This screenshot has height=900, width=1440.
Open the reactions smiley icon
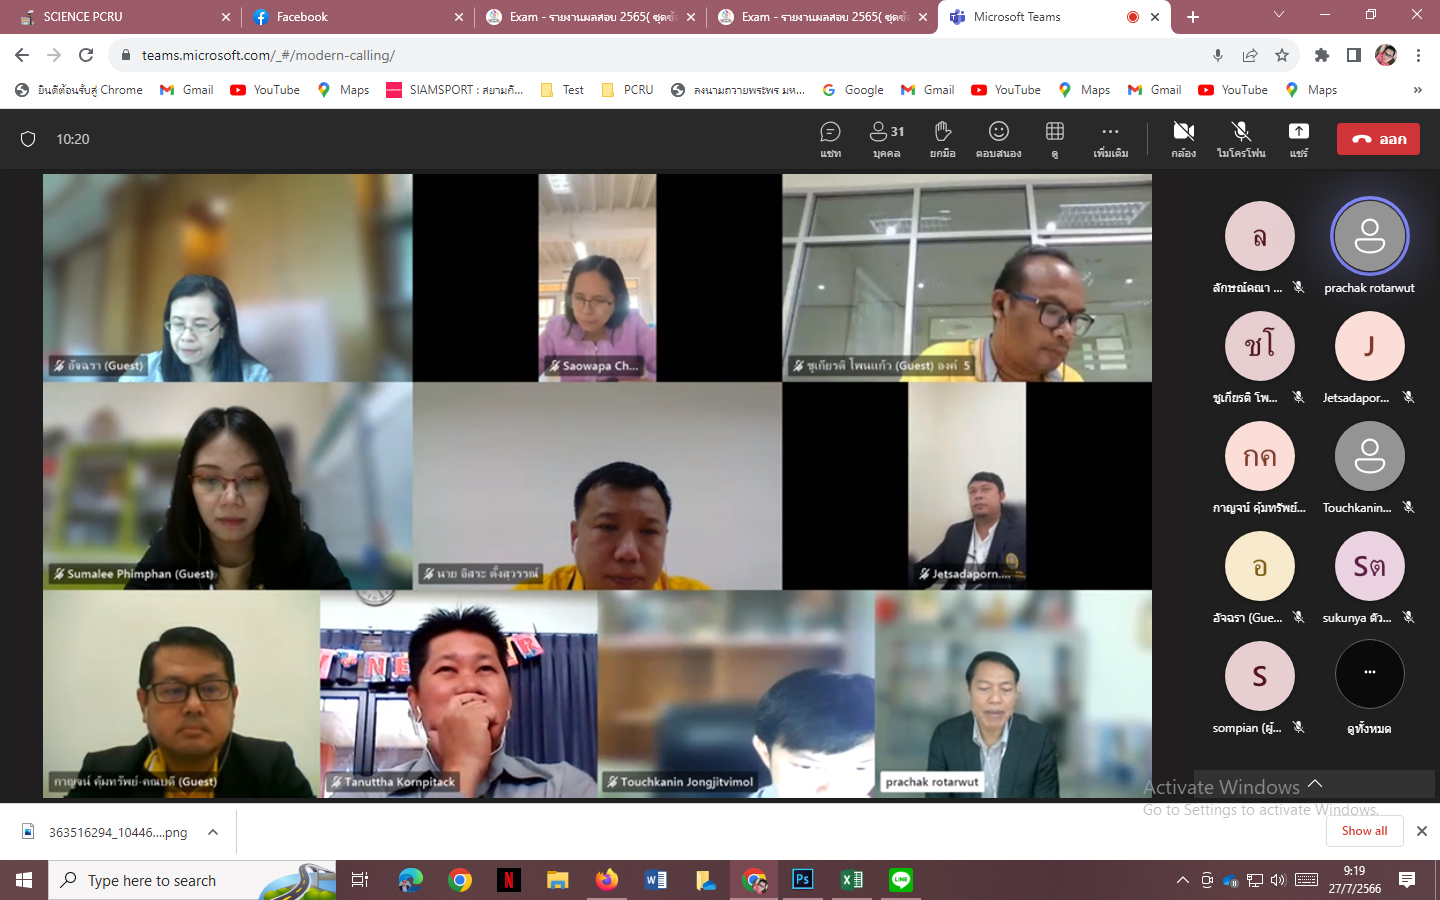(998, 139)
